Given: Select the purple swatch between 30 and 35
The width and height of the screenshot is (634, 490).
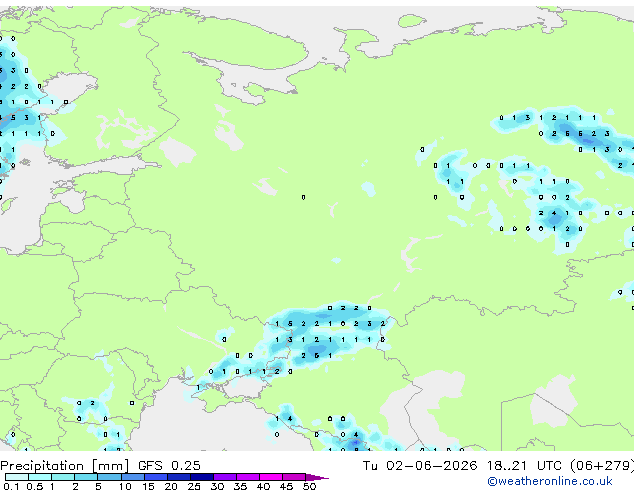Looking at the screenshot, I should tap(225, 477).
